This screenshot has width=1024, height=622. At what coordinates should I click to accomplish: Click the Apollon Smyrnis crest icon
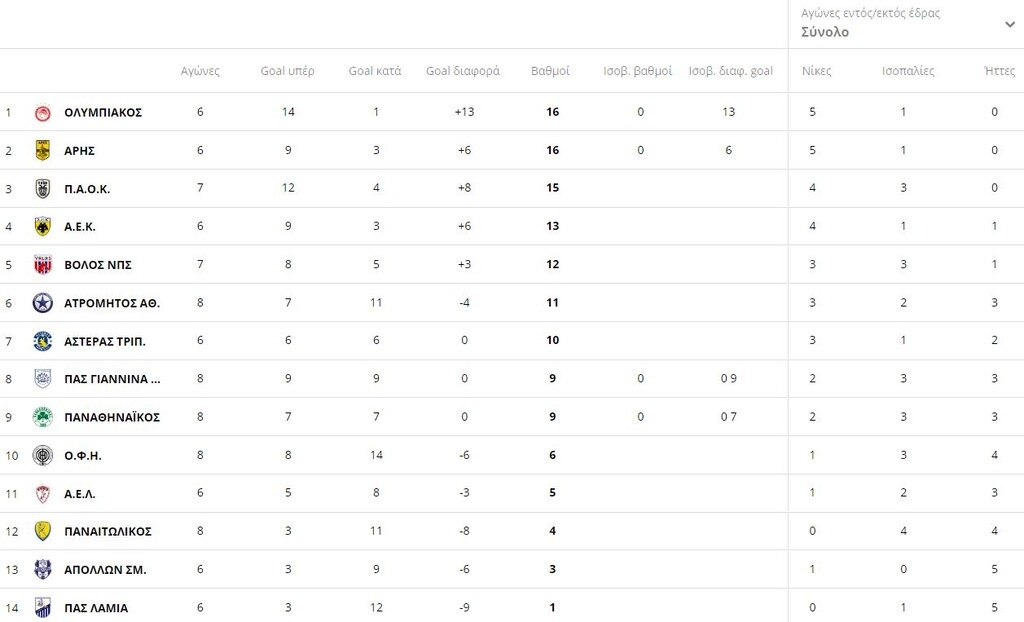[x=42, y=569]
